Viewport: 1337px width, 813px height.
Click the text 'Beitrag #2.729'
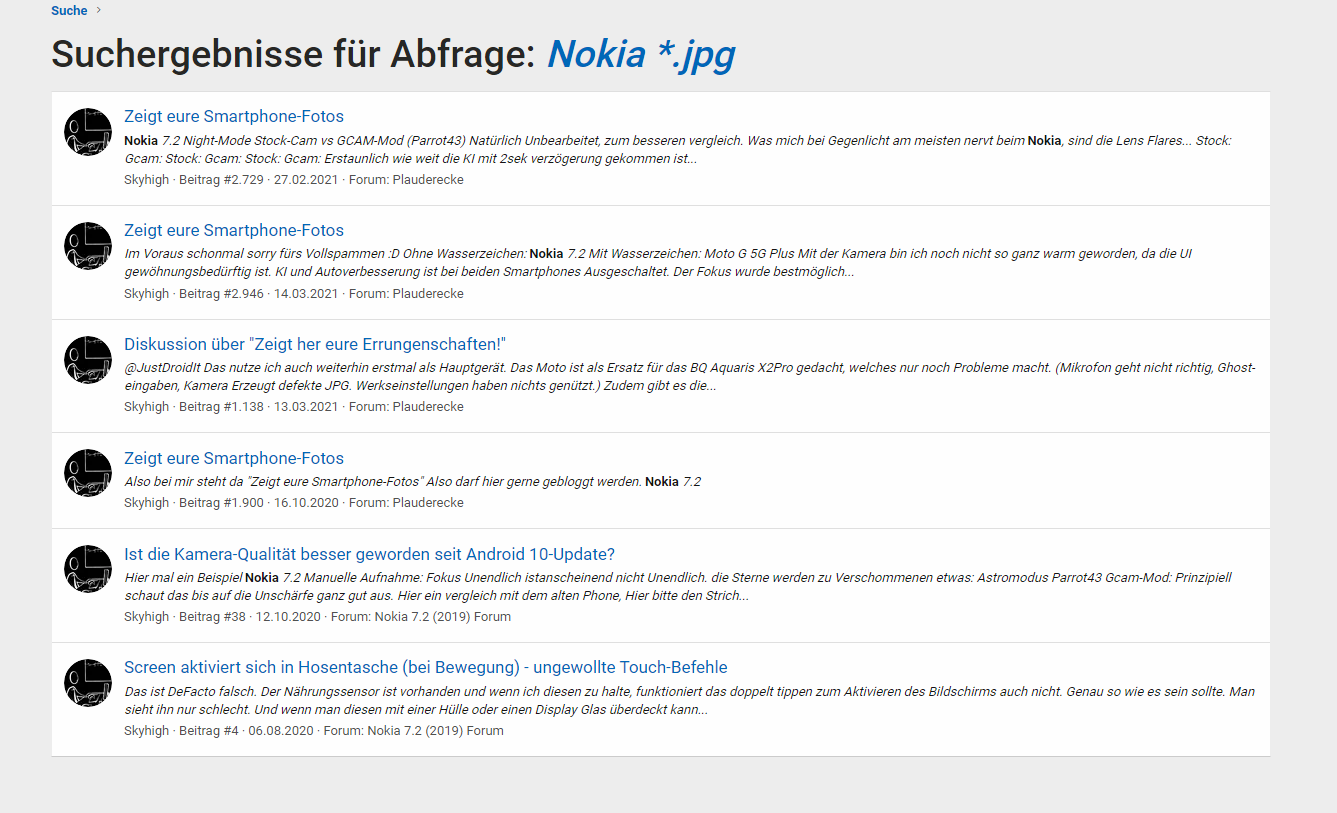tap(221, 180)
